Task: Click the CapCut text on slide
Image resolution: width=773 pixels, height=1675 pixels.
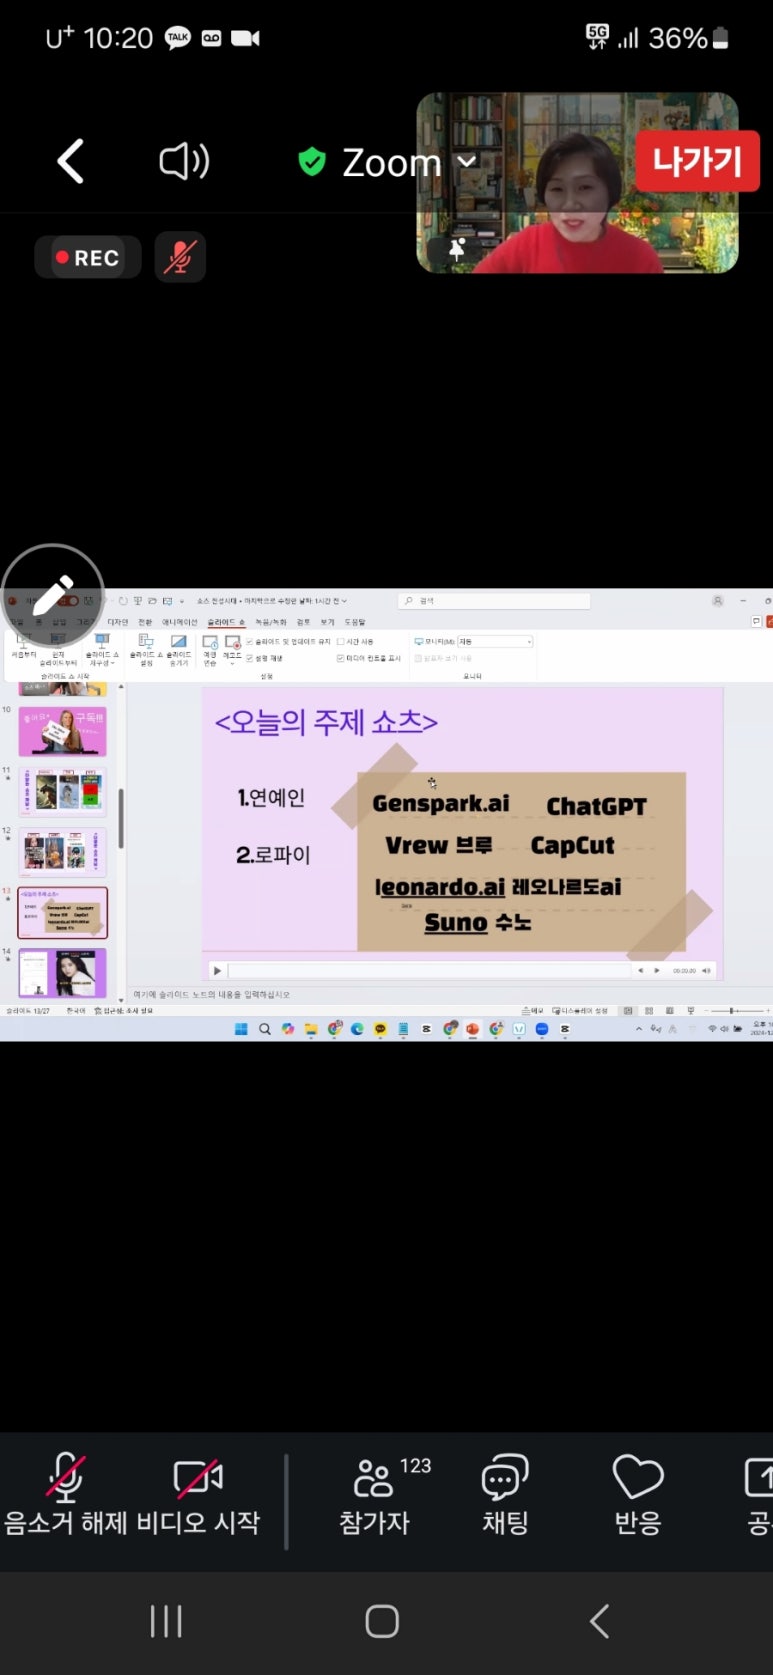Action: 572,845
